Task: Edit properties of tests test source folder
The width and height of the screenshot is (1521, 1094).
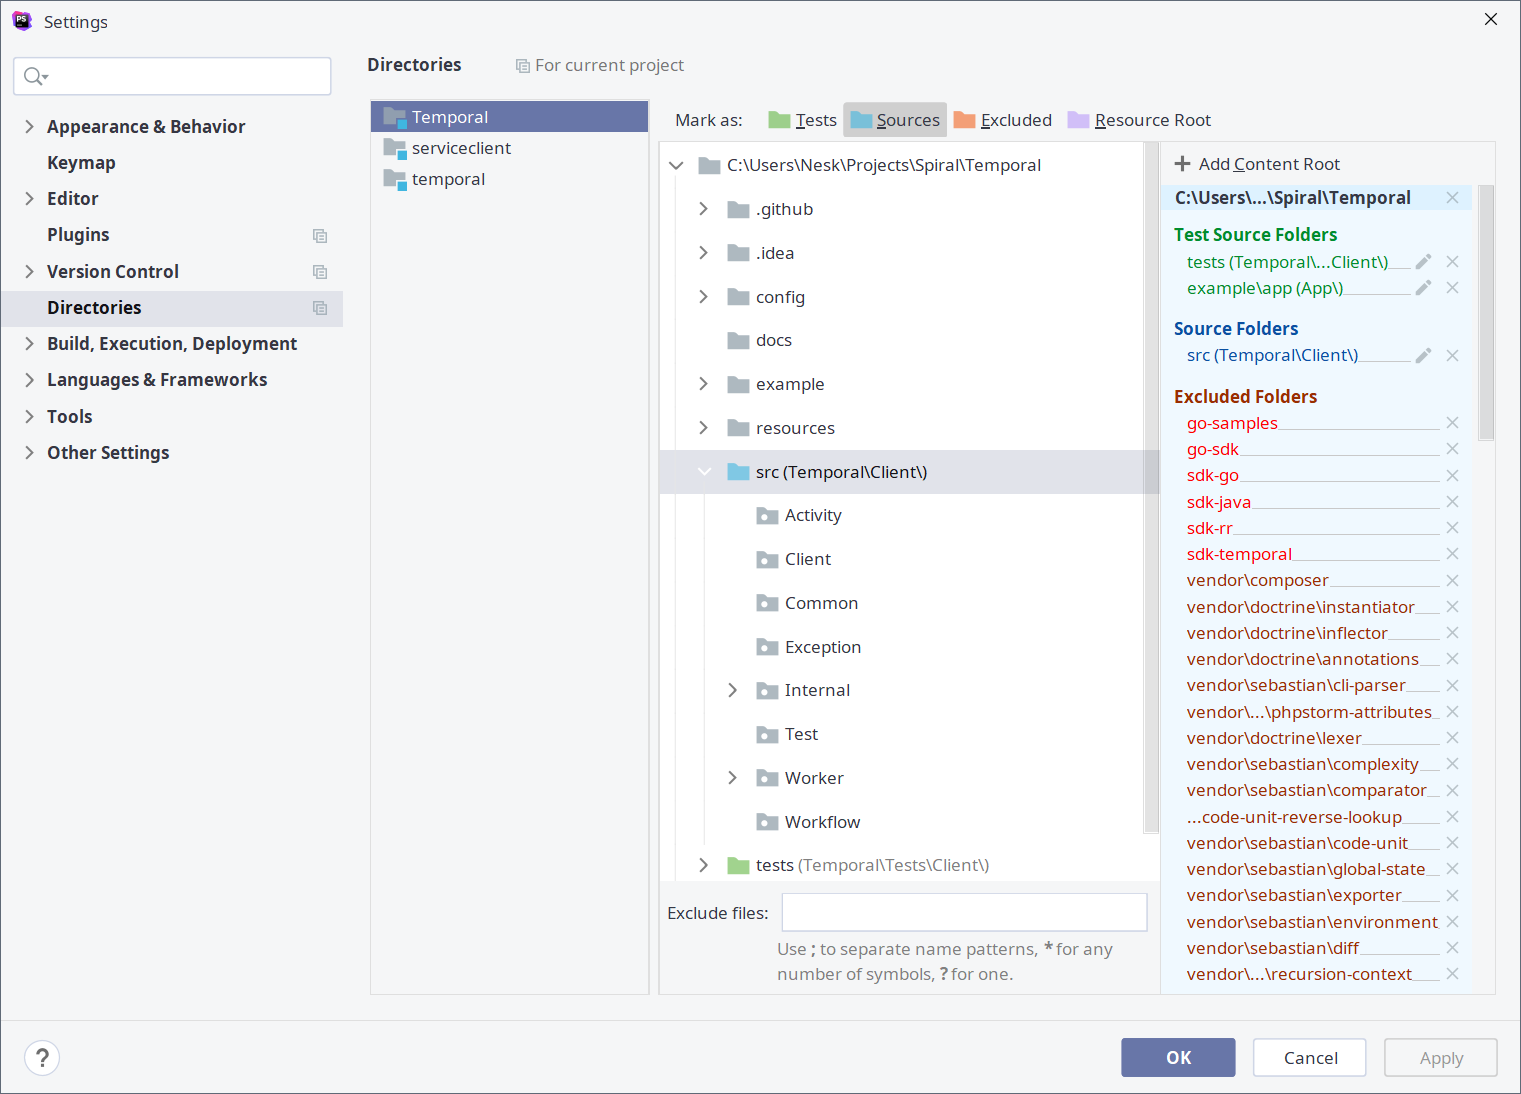Action: [1423, 262]
